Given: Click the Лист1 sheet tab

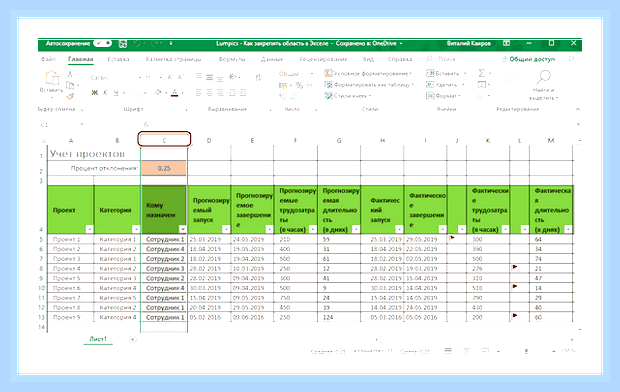Looking at the screenshot, I should pos(98,339).
